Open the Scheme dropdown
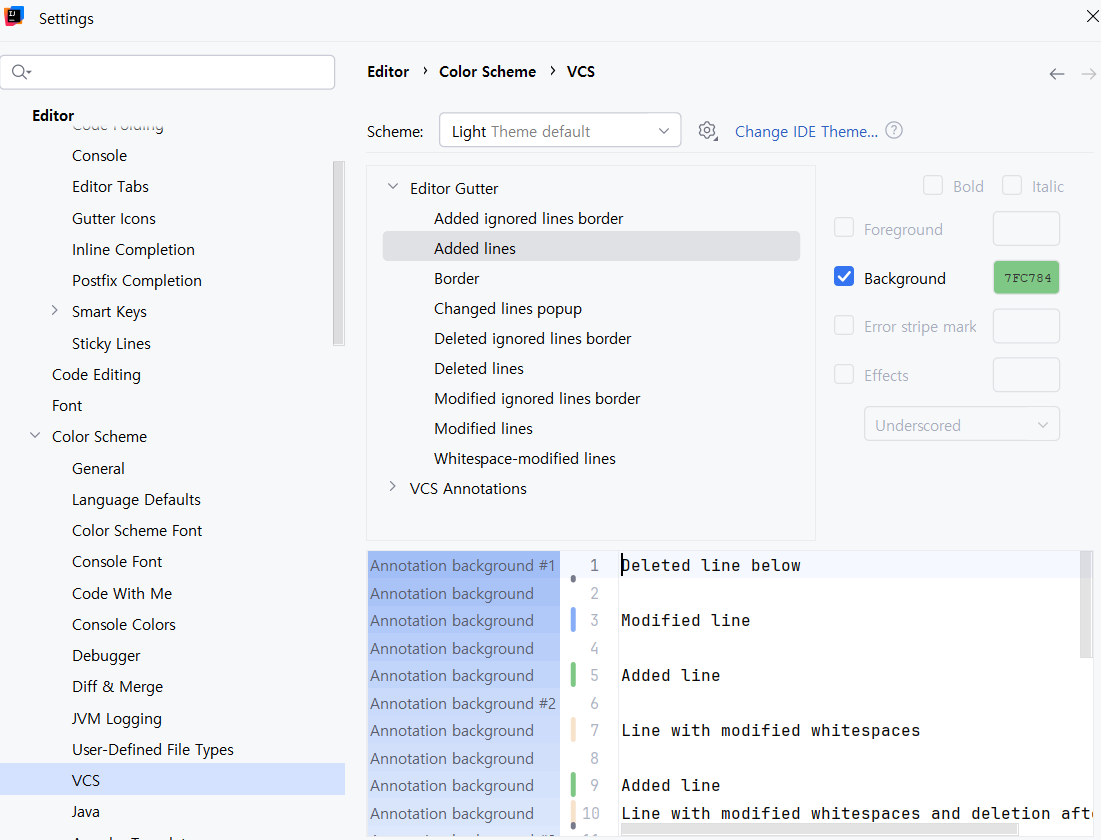Viewport: 1101px width, 840px height. tap(560, 131)
